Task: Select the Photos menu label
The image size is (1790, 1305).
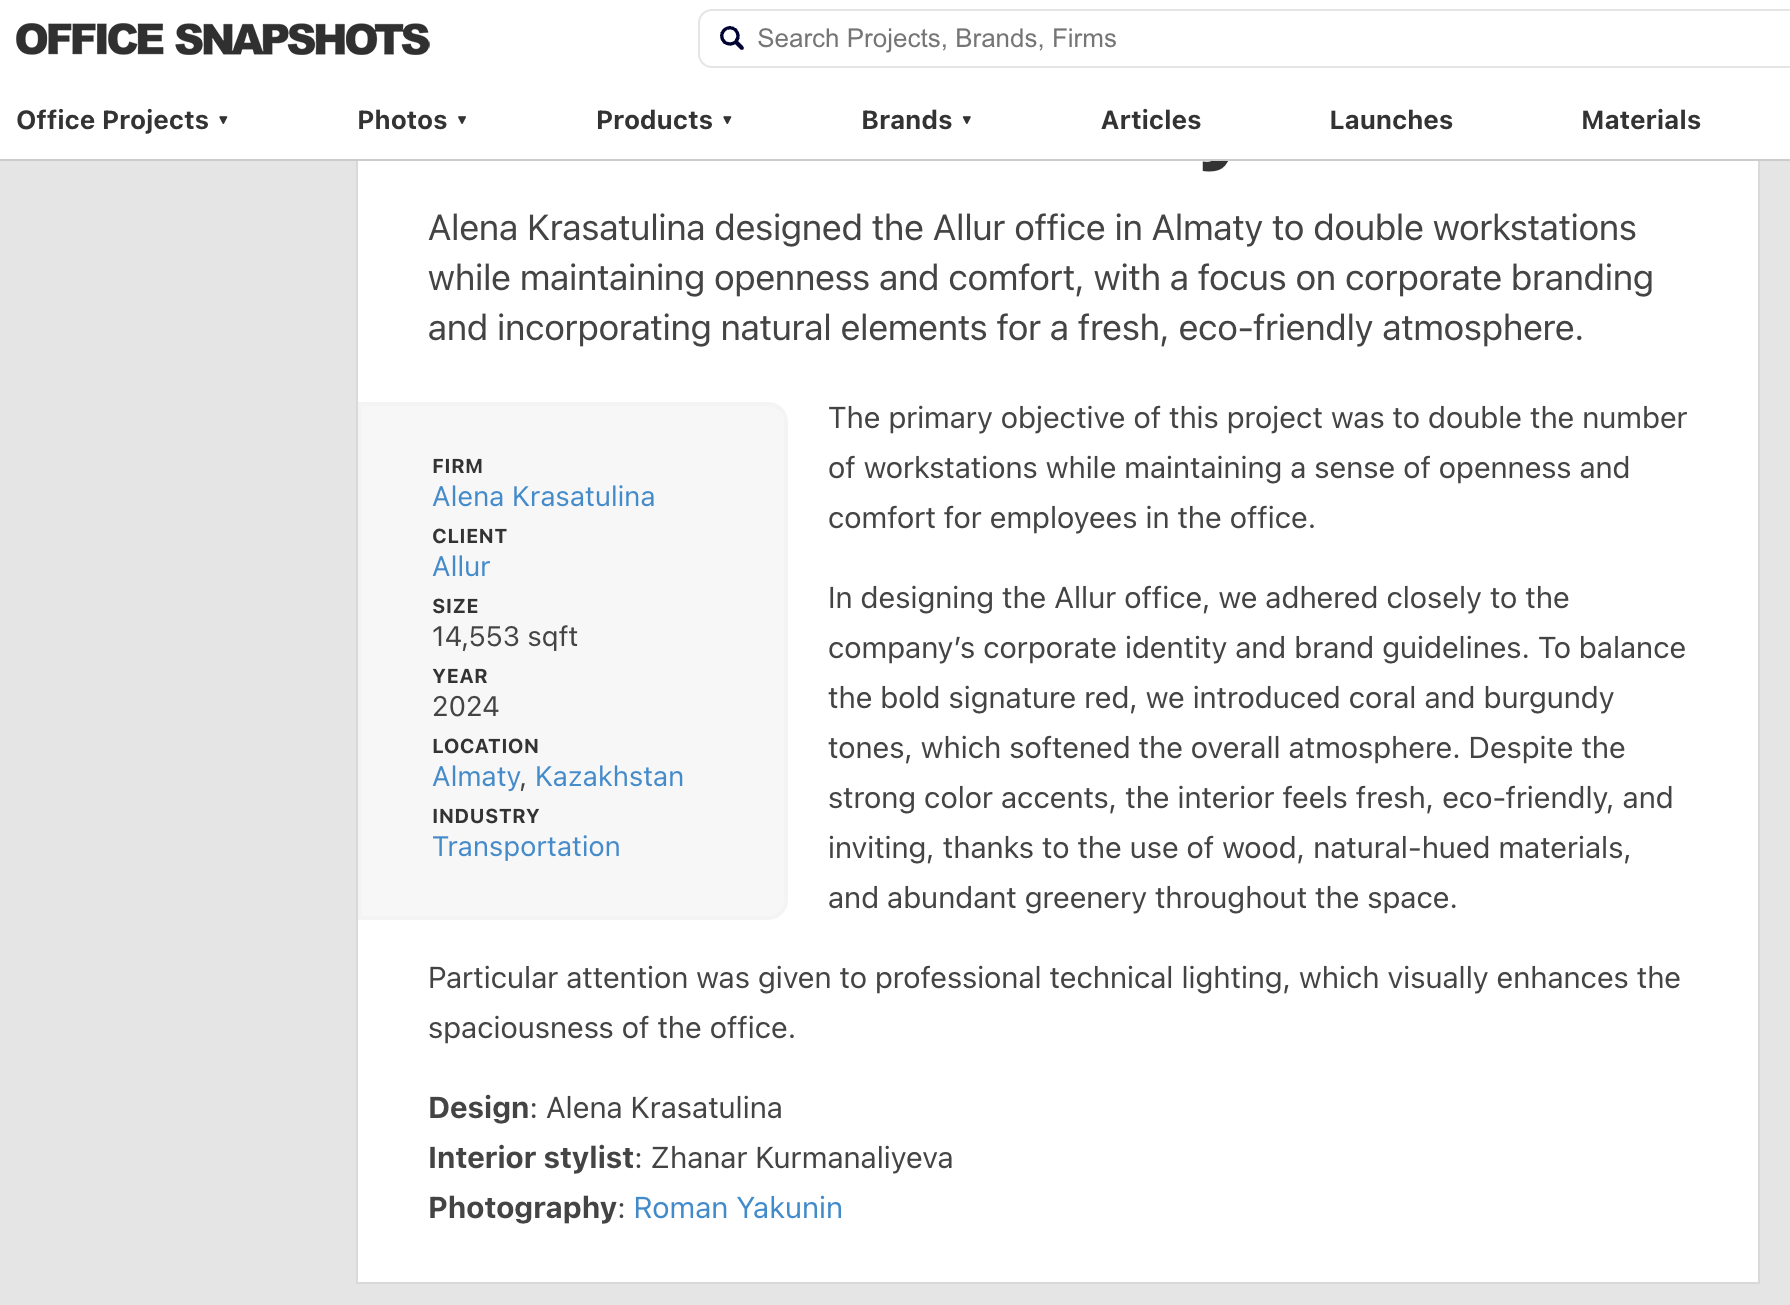Action: pos(402,120)
